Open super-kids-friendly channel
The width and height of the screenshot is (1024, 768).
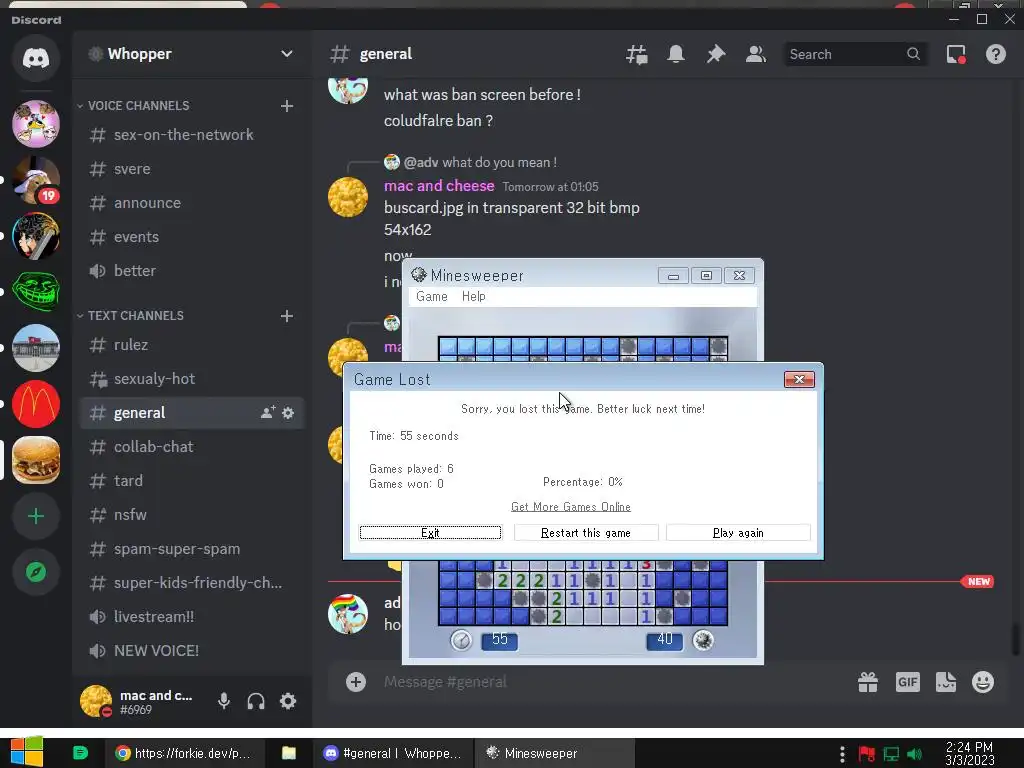click(191, 583)
